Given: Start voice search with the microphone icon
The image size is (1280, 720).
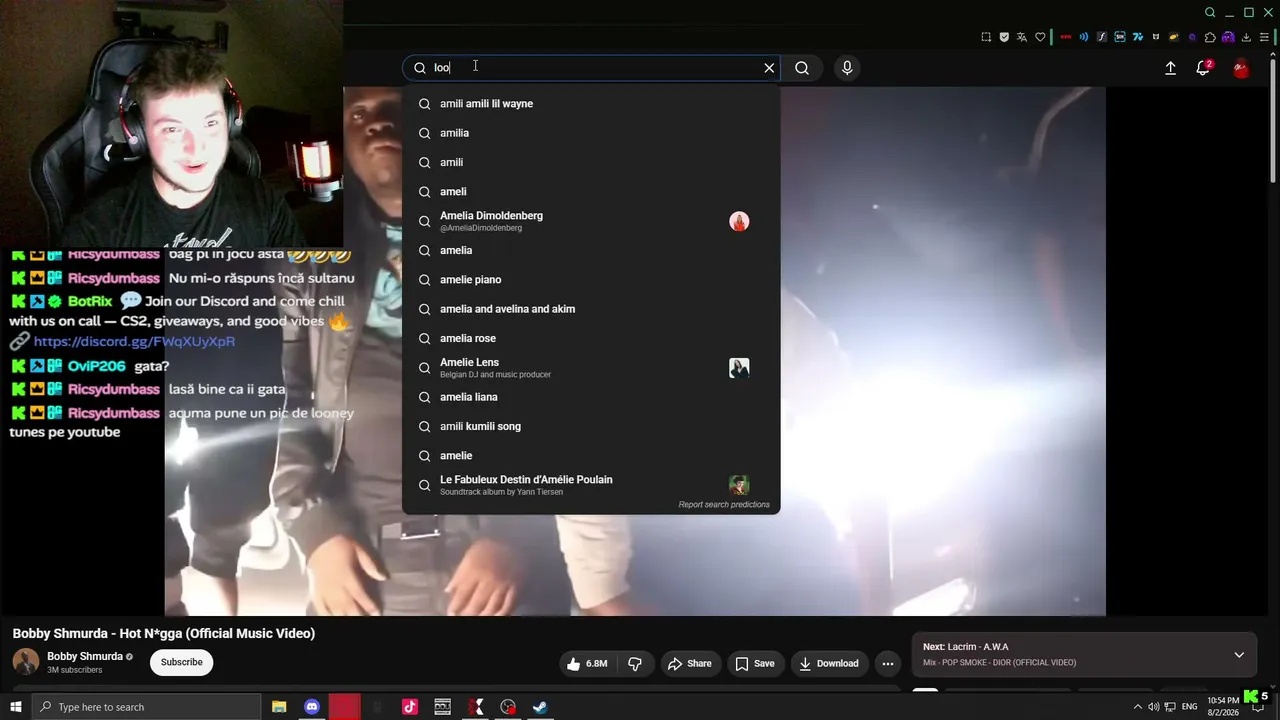Looking at the screenshot, I should pos(847,68).
